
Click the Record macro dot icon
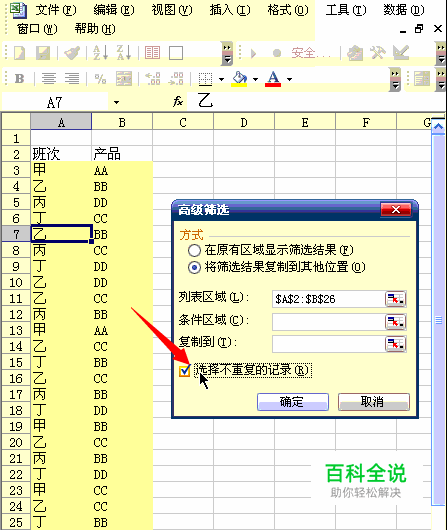[277, 53]
